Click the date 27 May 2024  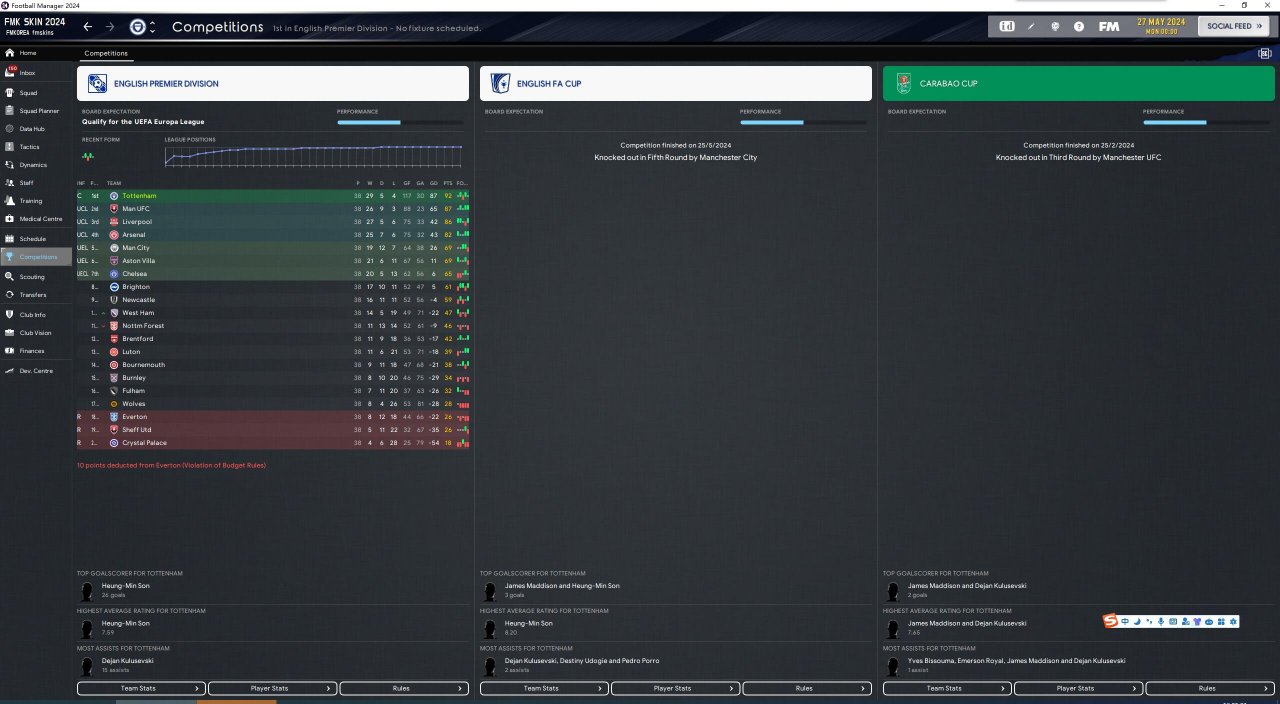click(1160, 22)
